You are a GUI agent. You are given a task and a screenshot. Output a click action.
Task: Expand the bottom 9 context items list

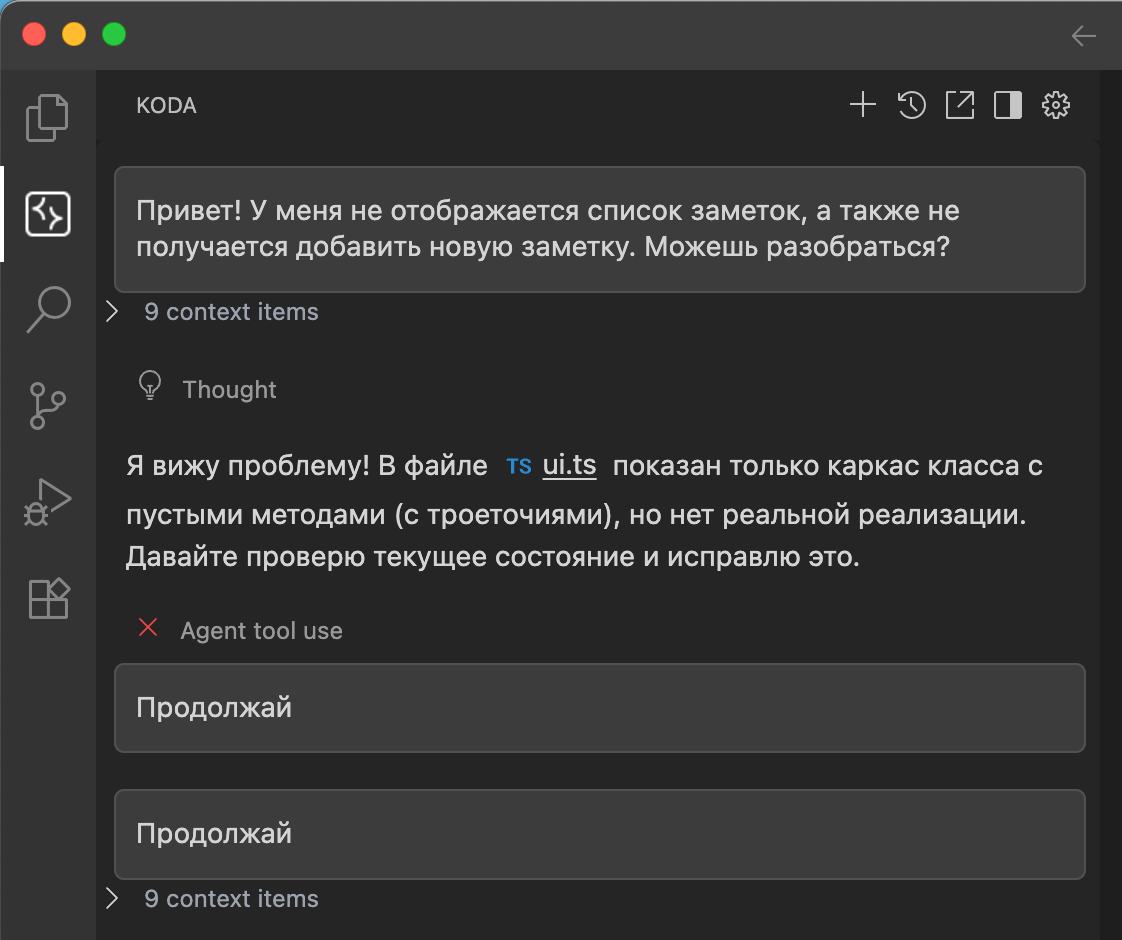coord(111,898)
